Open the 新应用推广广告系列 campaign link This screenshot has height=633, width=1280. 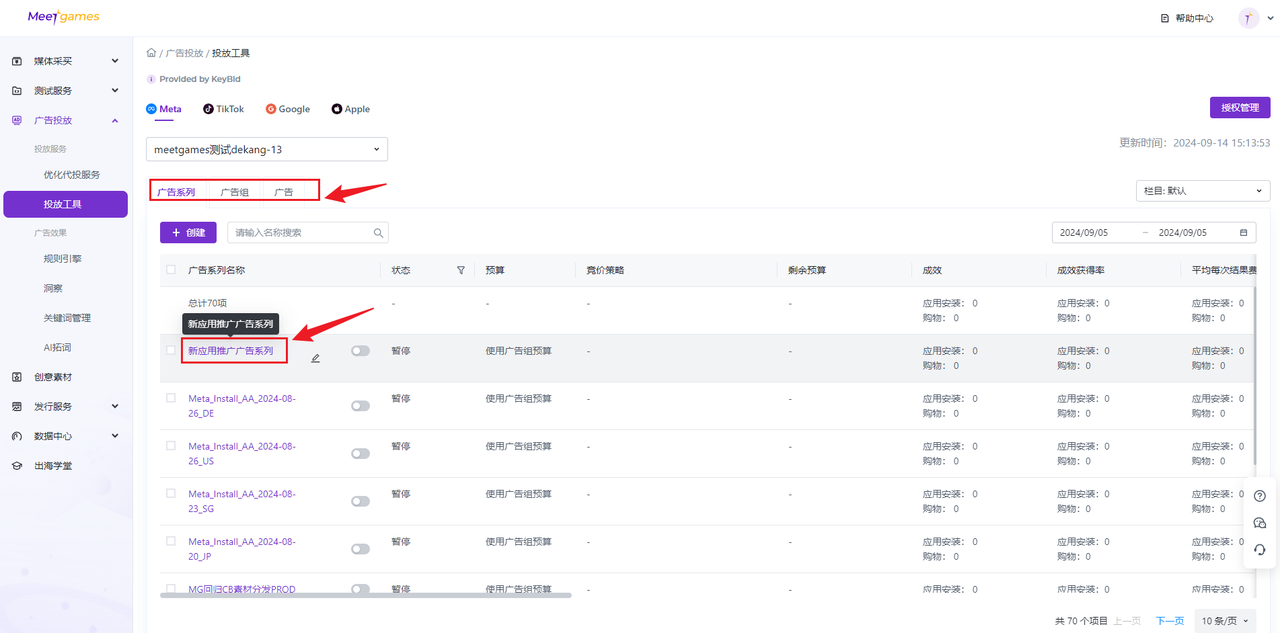(231, 351)
